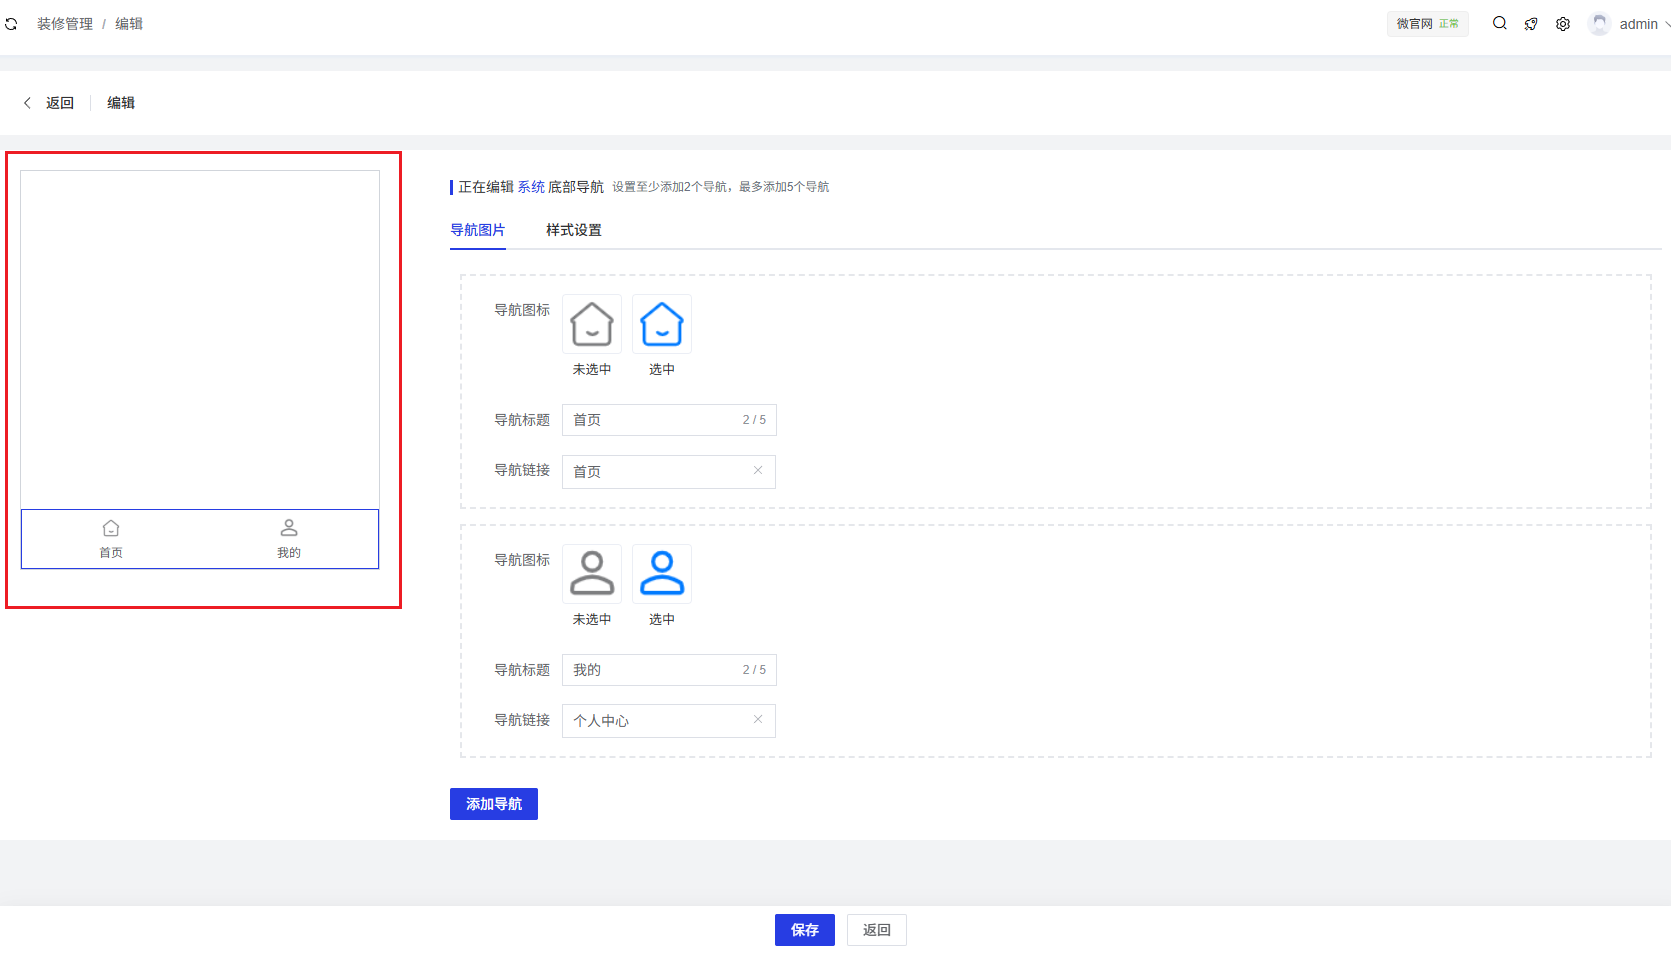Viewport: 1671px width, 954px height.
Task: Switch to the 导航图片 tab
Action: (x=477, y=230)
